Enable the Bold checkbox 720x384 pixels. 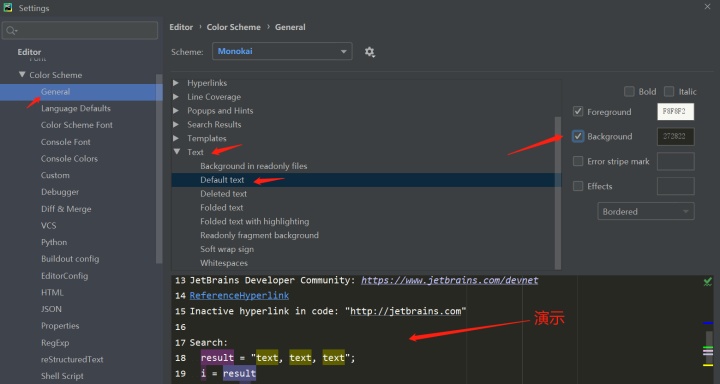(x=629, y=91)
